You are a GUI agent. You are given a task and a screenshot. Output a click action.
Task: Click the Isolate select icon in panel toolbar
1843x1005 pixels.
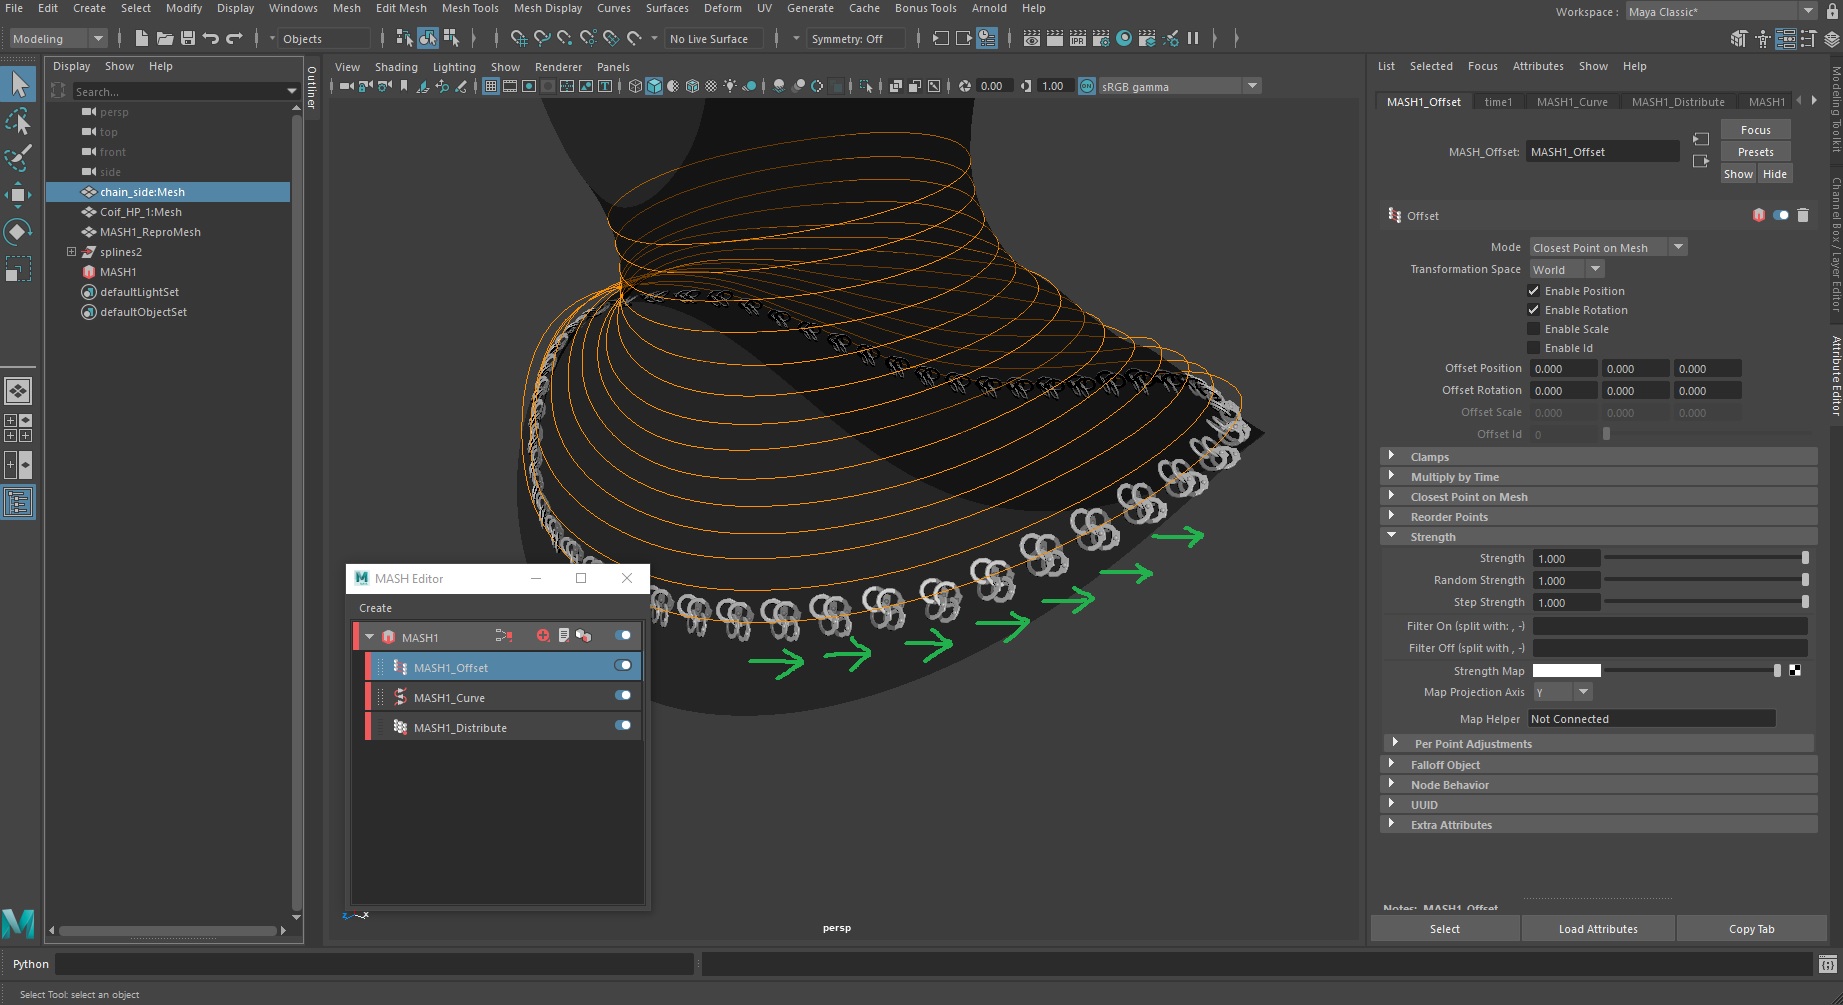pyautogui.click(x=865, y=86)
